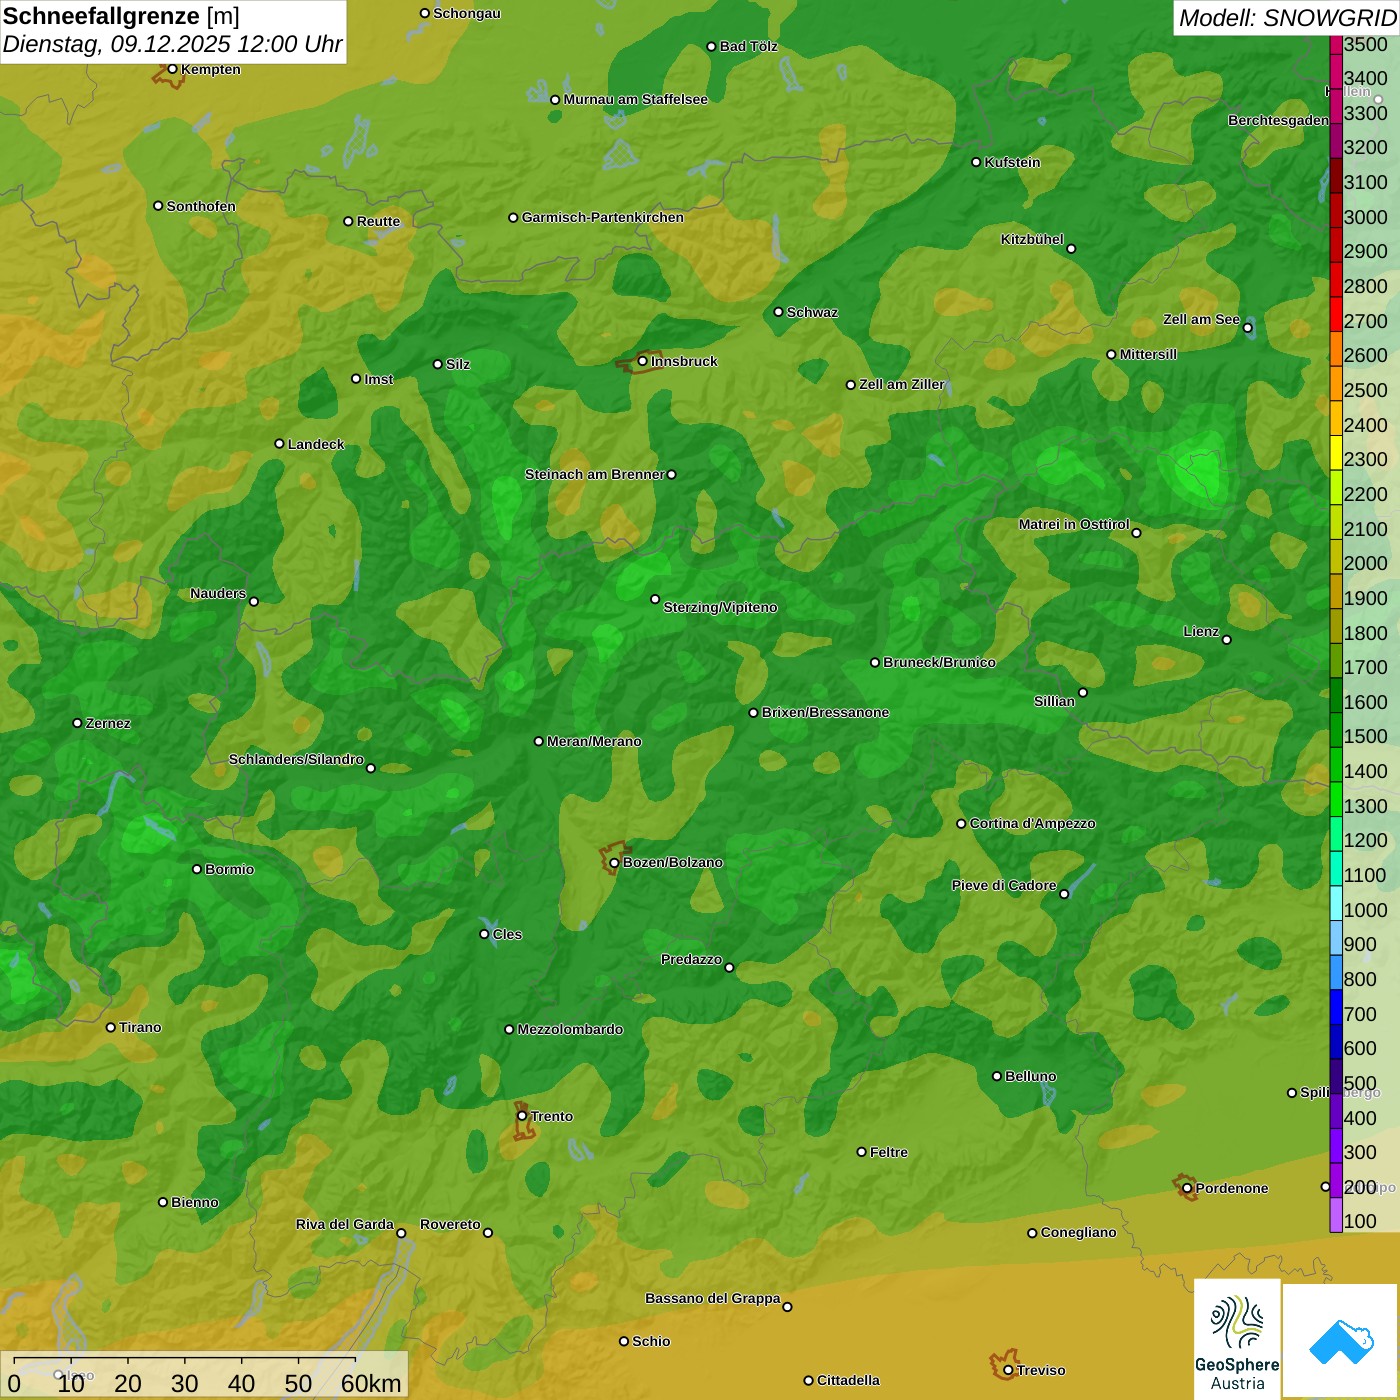
Task: Click the Bassano del Grappa label
Action: coord(712,1298)
